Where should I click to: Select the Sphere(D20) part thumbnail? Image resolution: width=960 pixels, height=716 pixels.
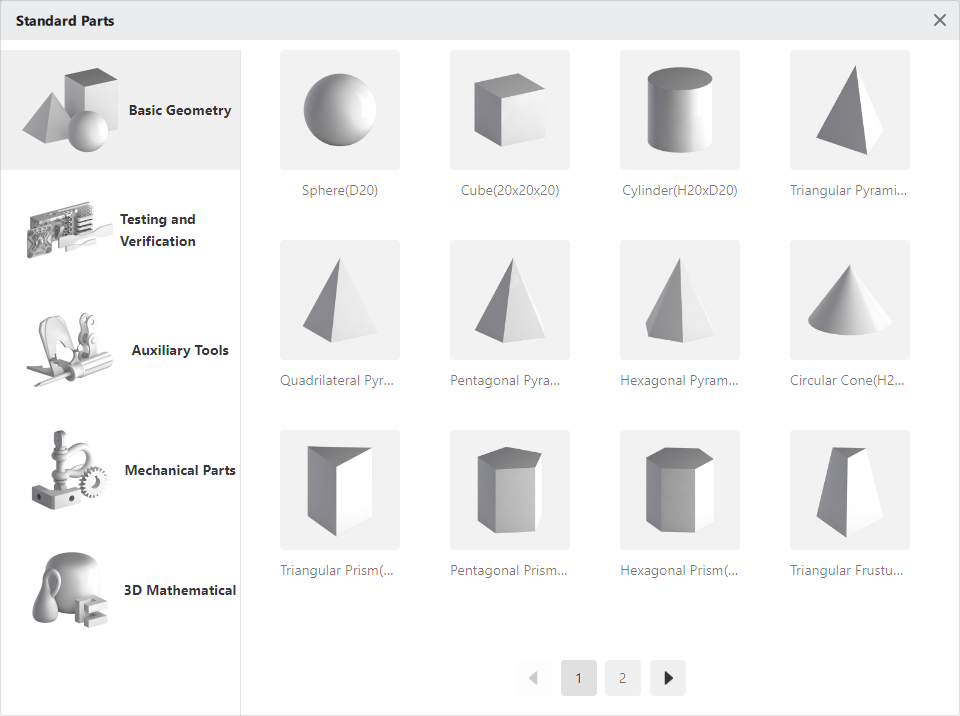(340, 110)
